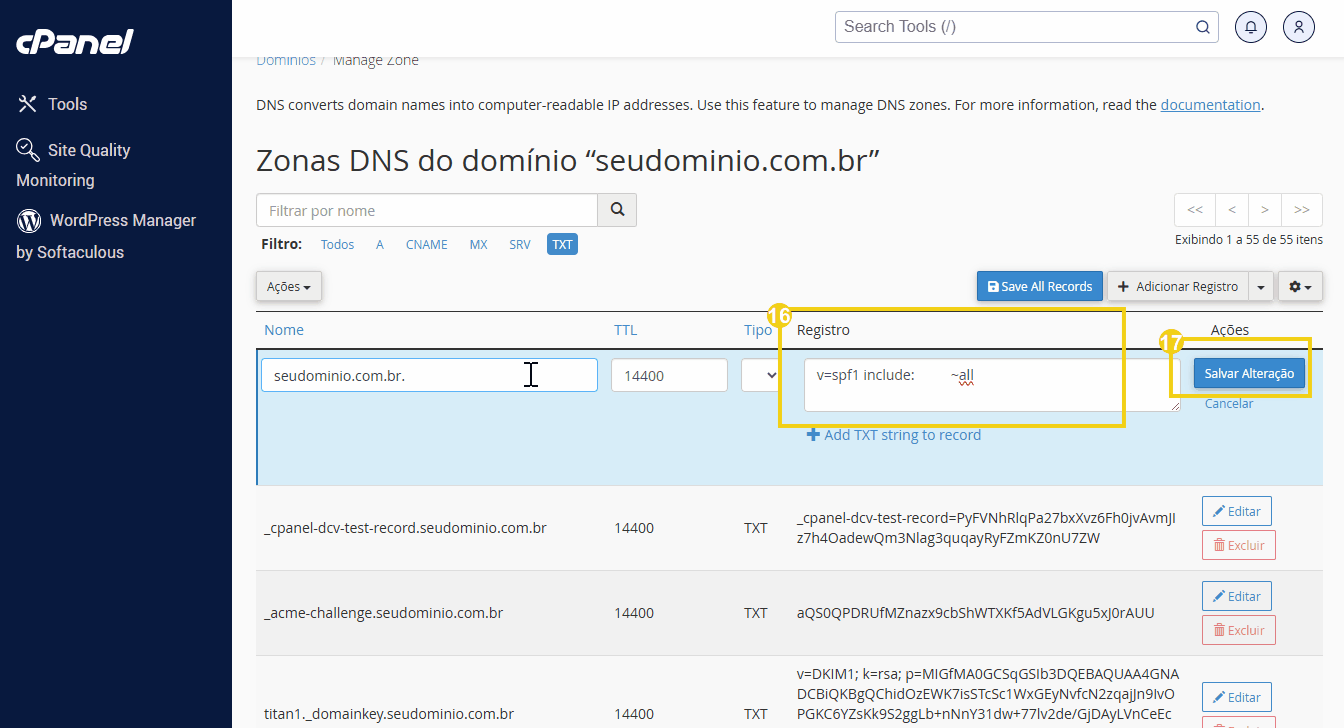Viewport: 1344px width, 728px height.
Task: Open Site Quality Monitoring
Action: 74,165
